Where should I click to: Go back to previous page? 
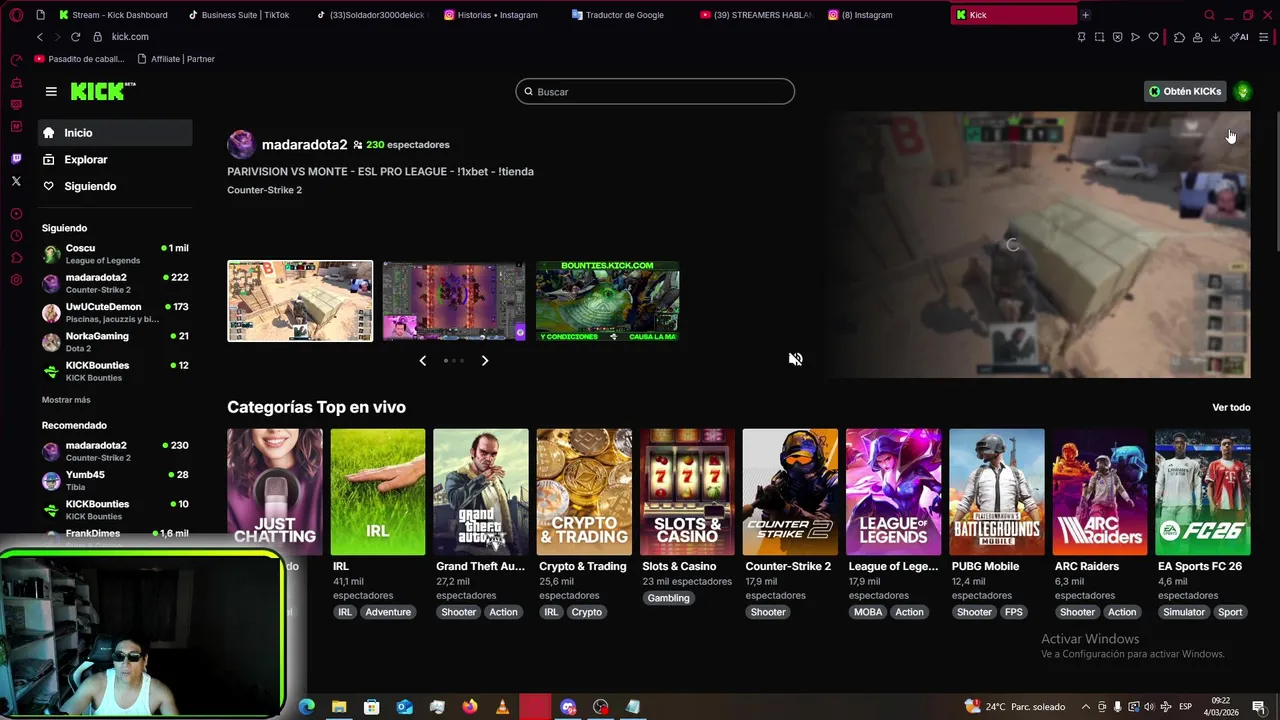coord(40,37)
